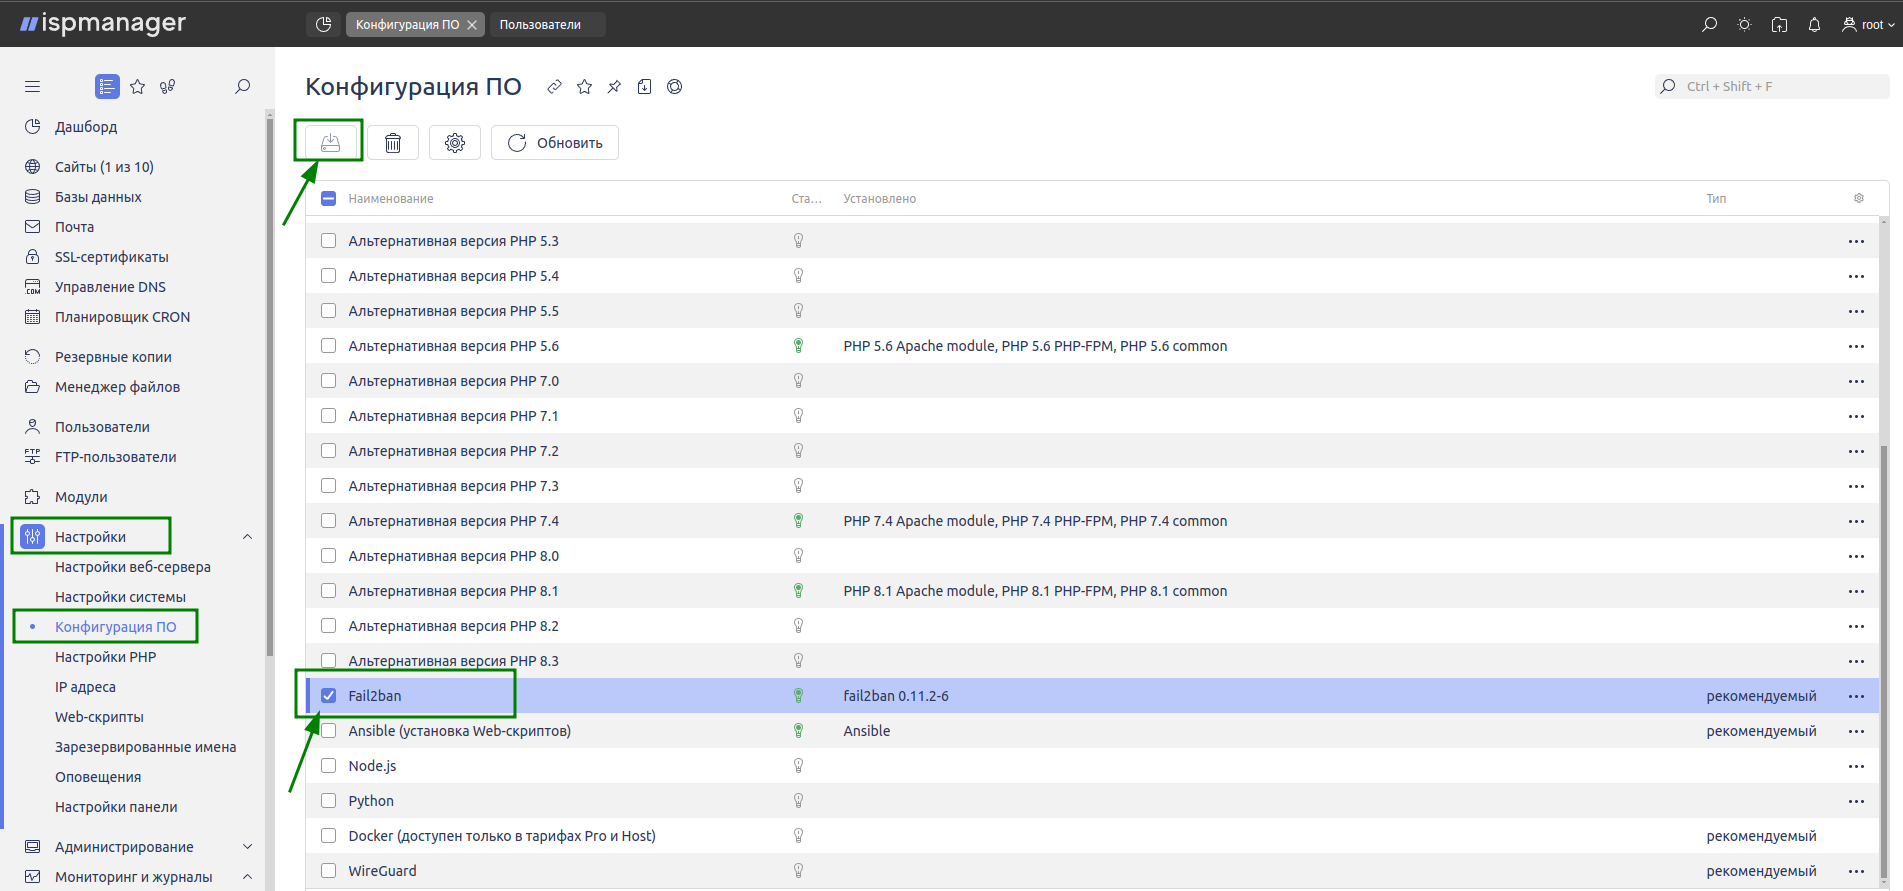Image resolution: width=1903 pixels, height=891 pixels.
Task: Open the three-dot menu for PHP 5.3 row
Action: point(1856,242)
